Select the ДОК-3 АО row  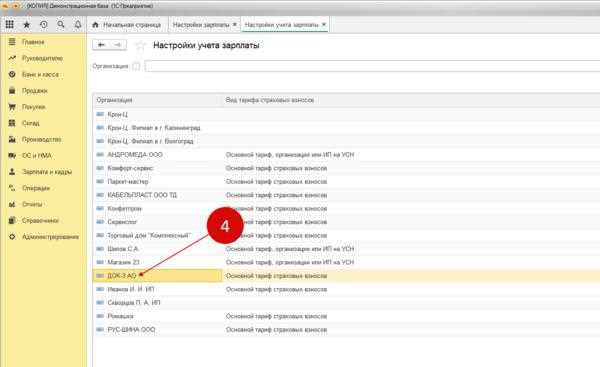pyautogui.click(x=346, y=276)
